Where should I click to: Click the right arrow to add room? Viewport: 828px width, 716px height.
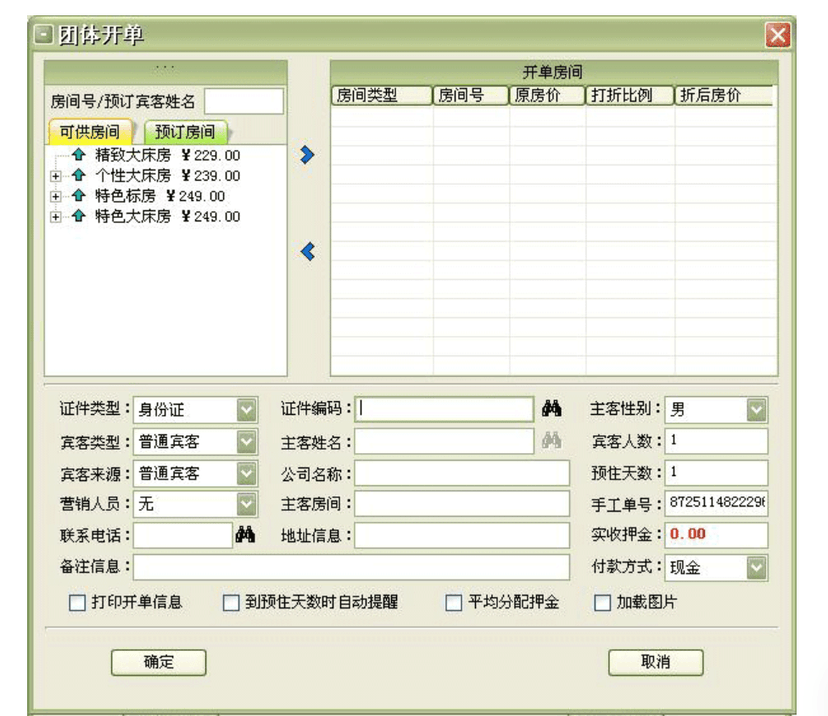[308, 155]
